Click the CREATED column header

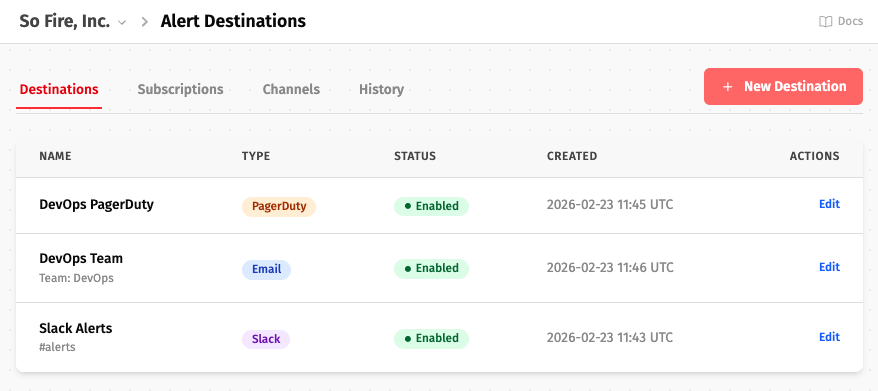click(x=572, y=156)
